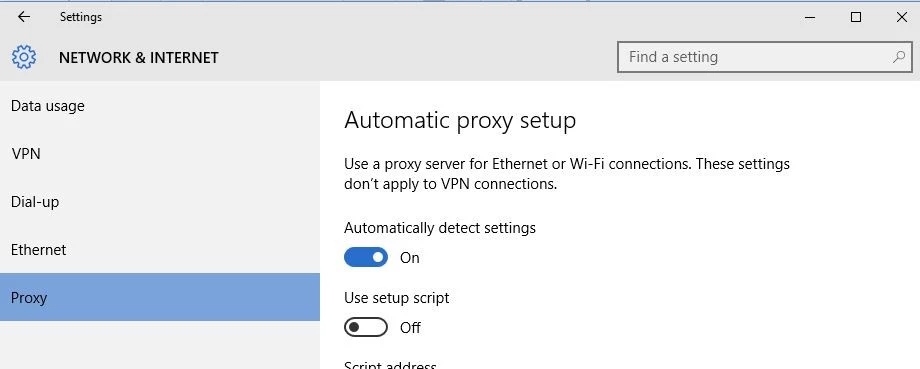Close the Settings window
Image resolution: width=920 pixels, height=369 pixels.
902,17
